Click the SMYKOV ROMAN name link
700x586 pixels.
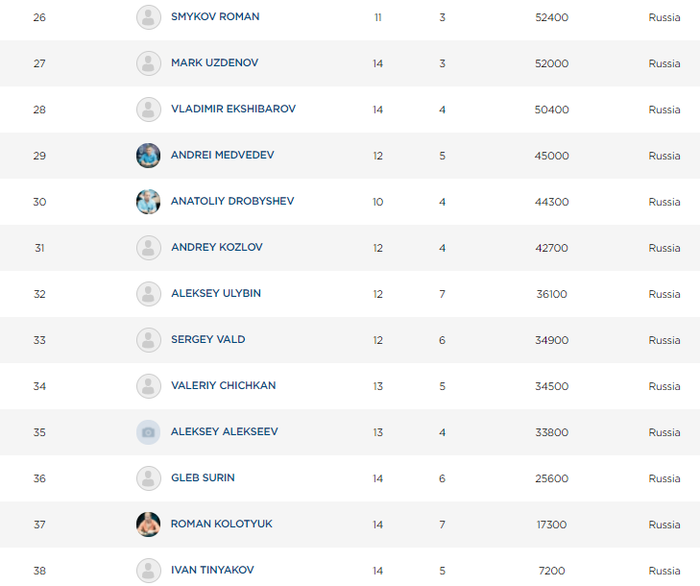pyautogui.click(x=215, y=17)
